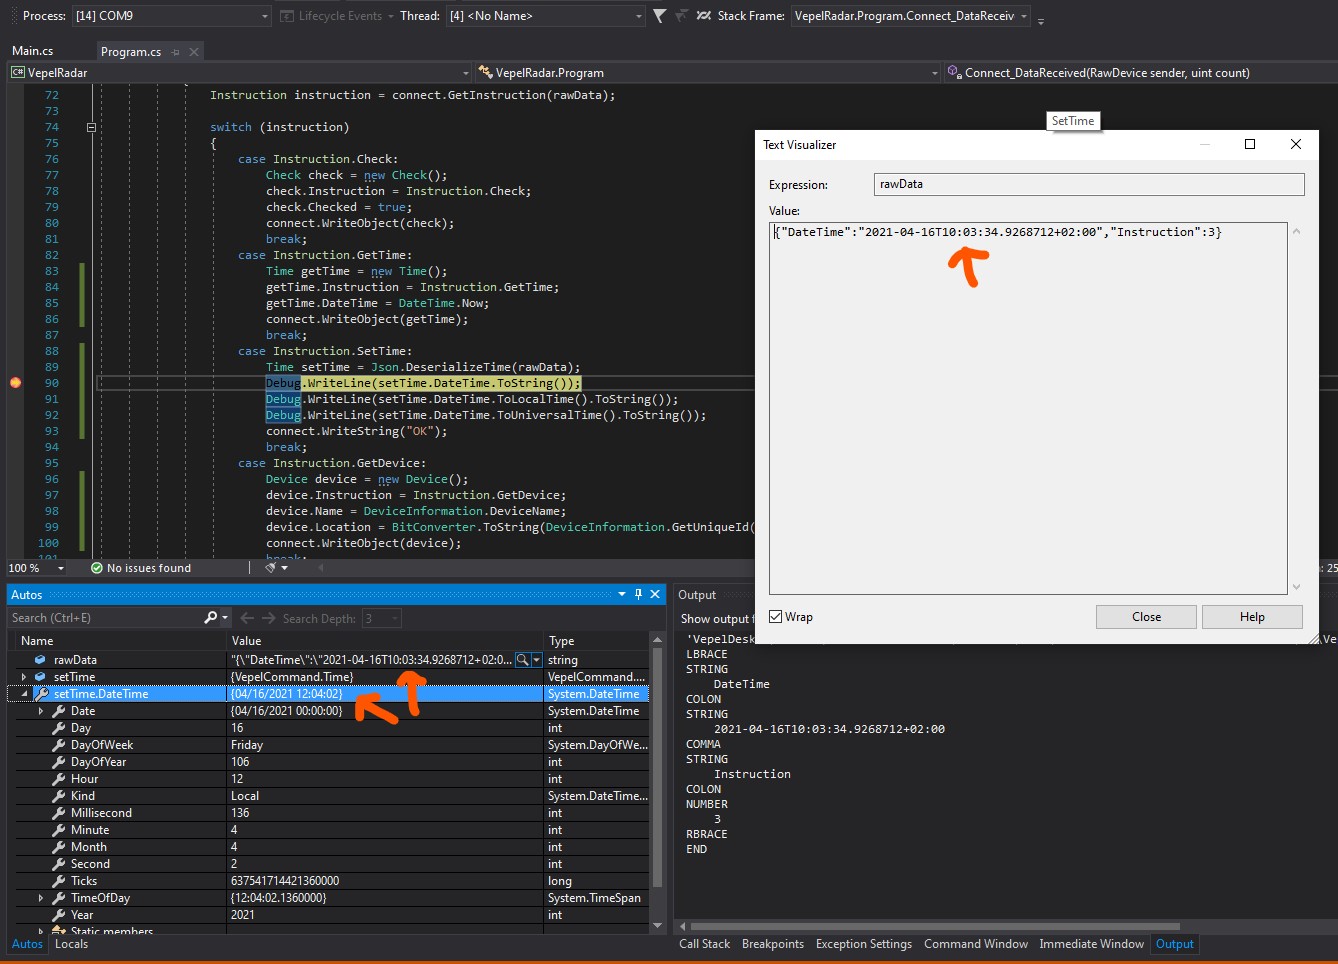This screenshot has height=964, width=1338.
Task: Switch to the Main.cs tab
Action: [x=33, y=49]
